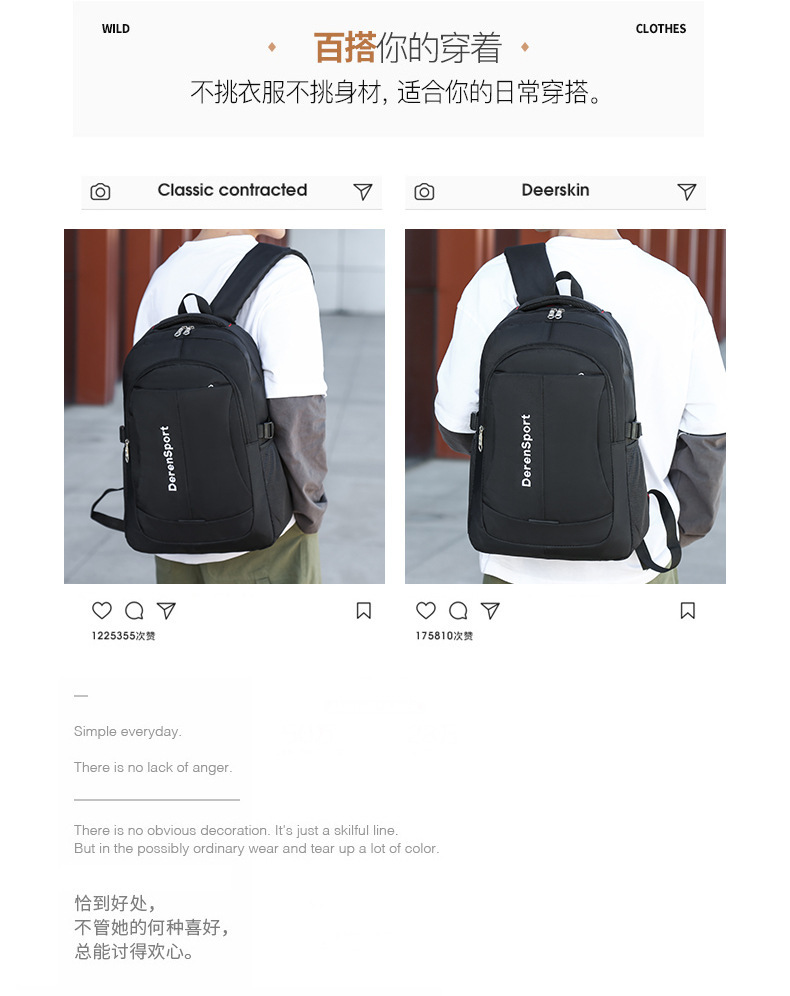790x996 pixels.
Task: Like the left backpack post heart
Action: [x=102, y=610]
